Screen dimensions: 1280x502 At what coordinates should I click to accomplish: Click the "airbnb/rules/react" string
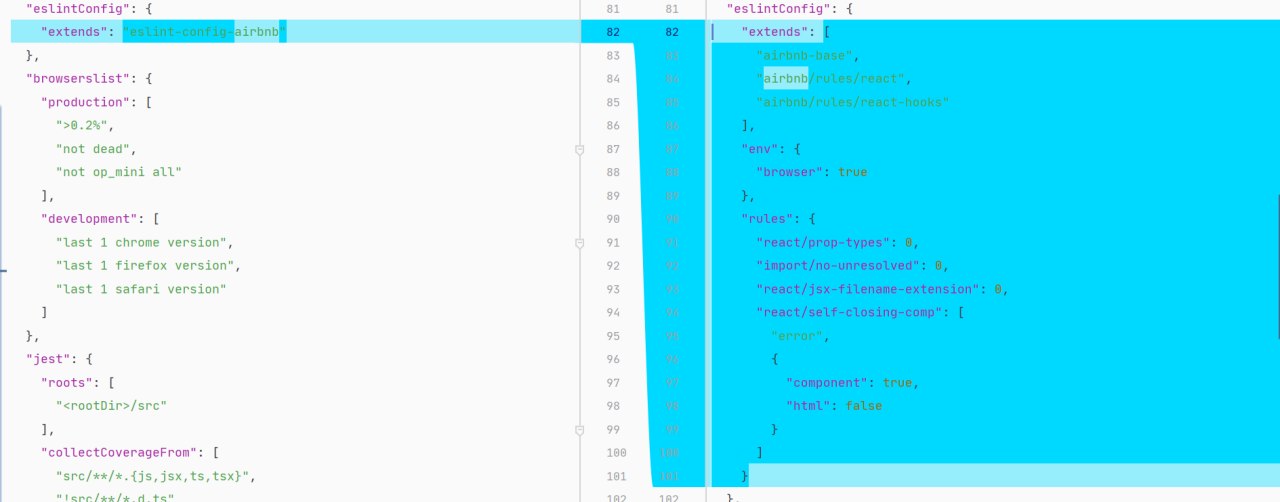(832, 79)
